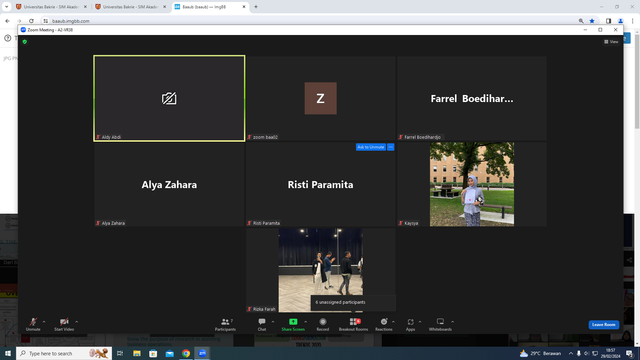
Task: Expand audio options arrow beside Unmute
Action: [x=44, y=322]
